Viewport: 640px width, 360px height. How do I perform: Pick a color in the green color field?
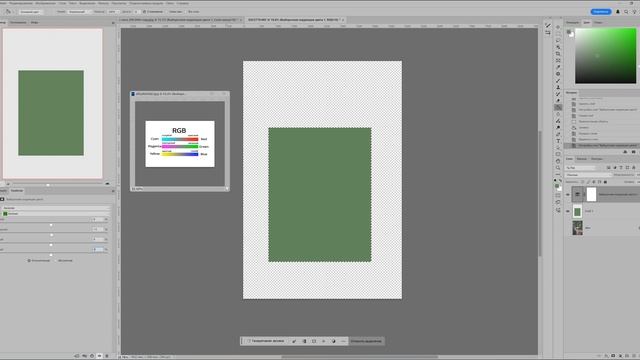point(605,56)
